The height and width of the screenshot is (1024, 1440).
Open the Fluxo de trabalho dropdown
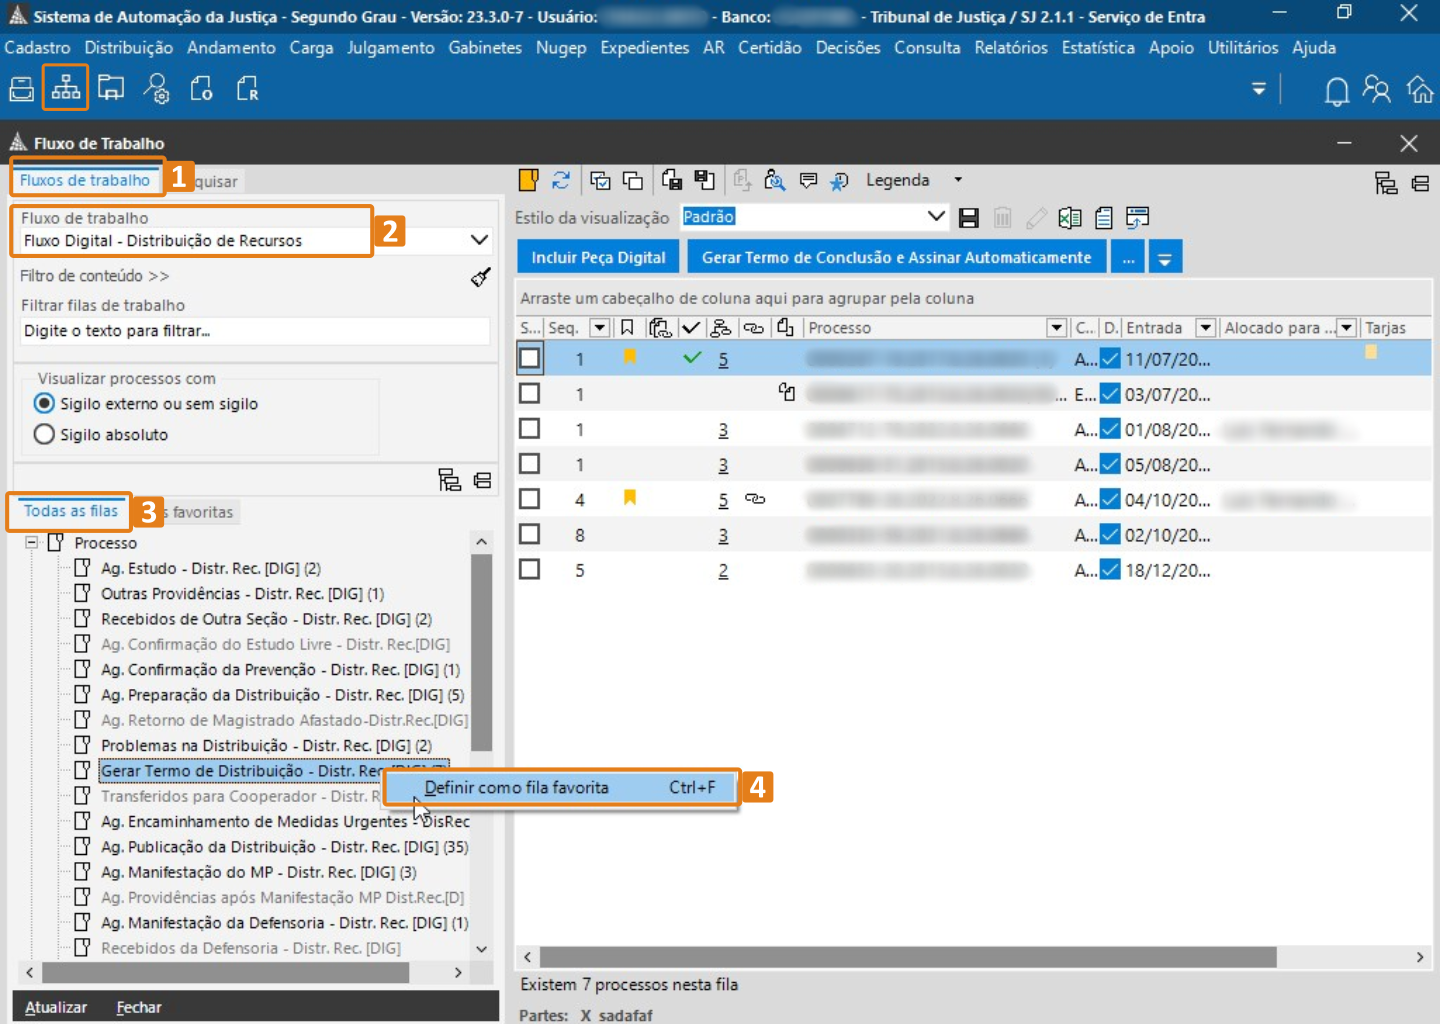click(479, 240)
